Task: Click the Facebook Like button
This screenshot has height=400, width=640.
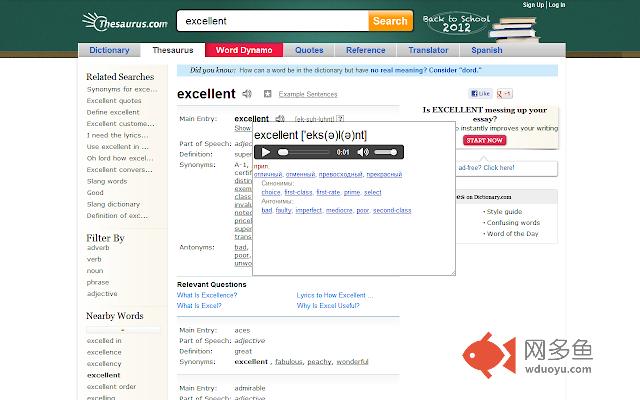Action: coord(481,94)
